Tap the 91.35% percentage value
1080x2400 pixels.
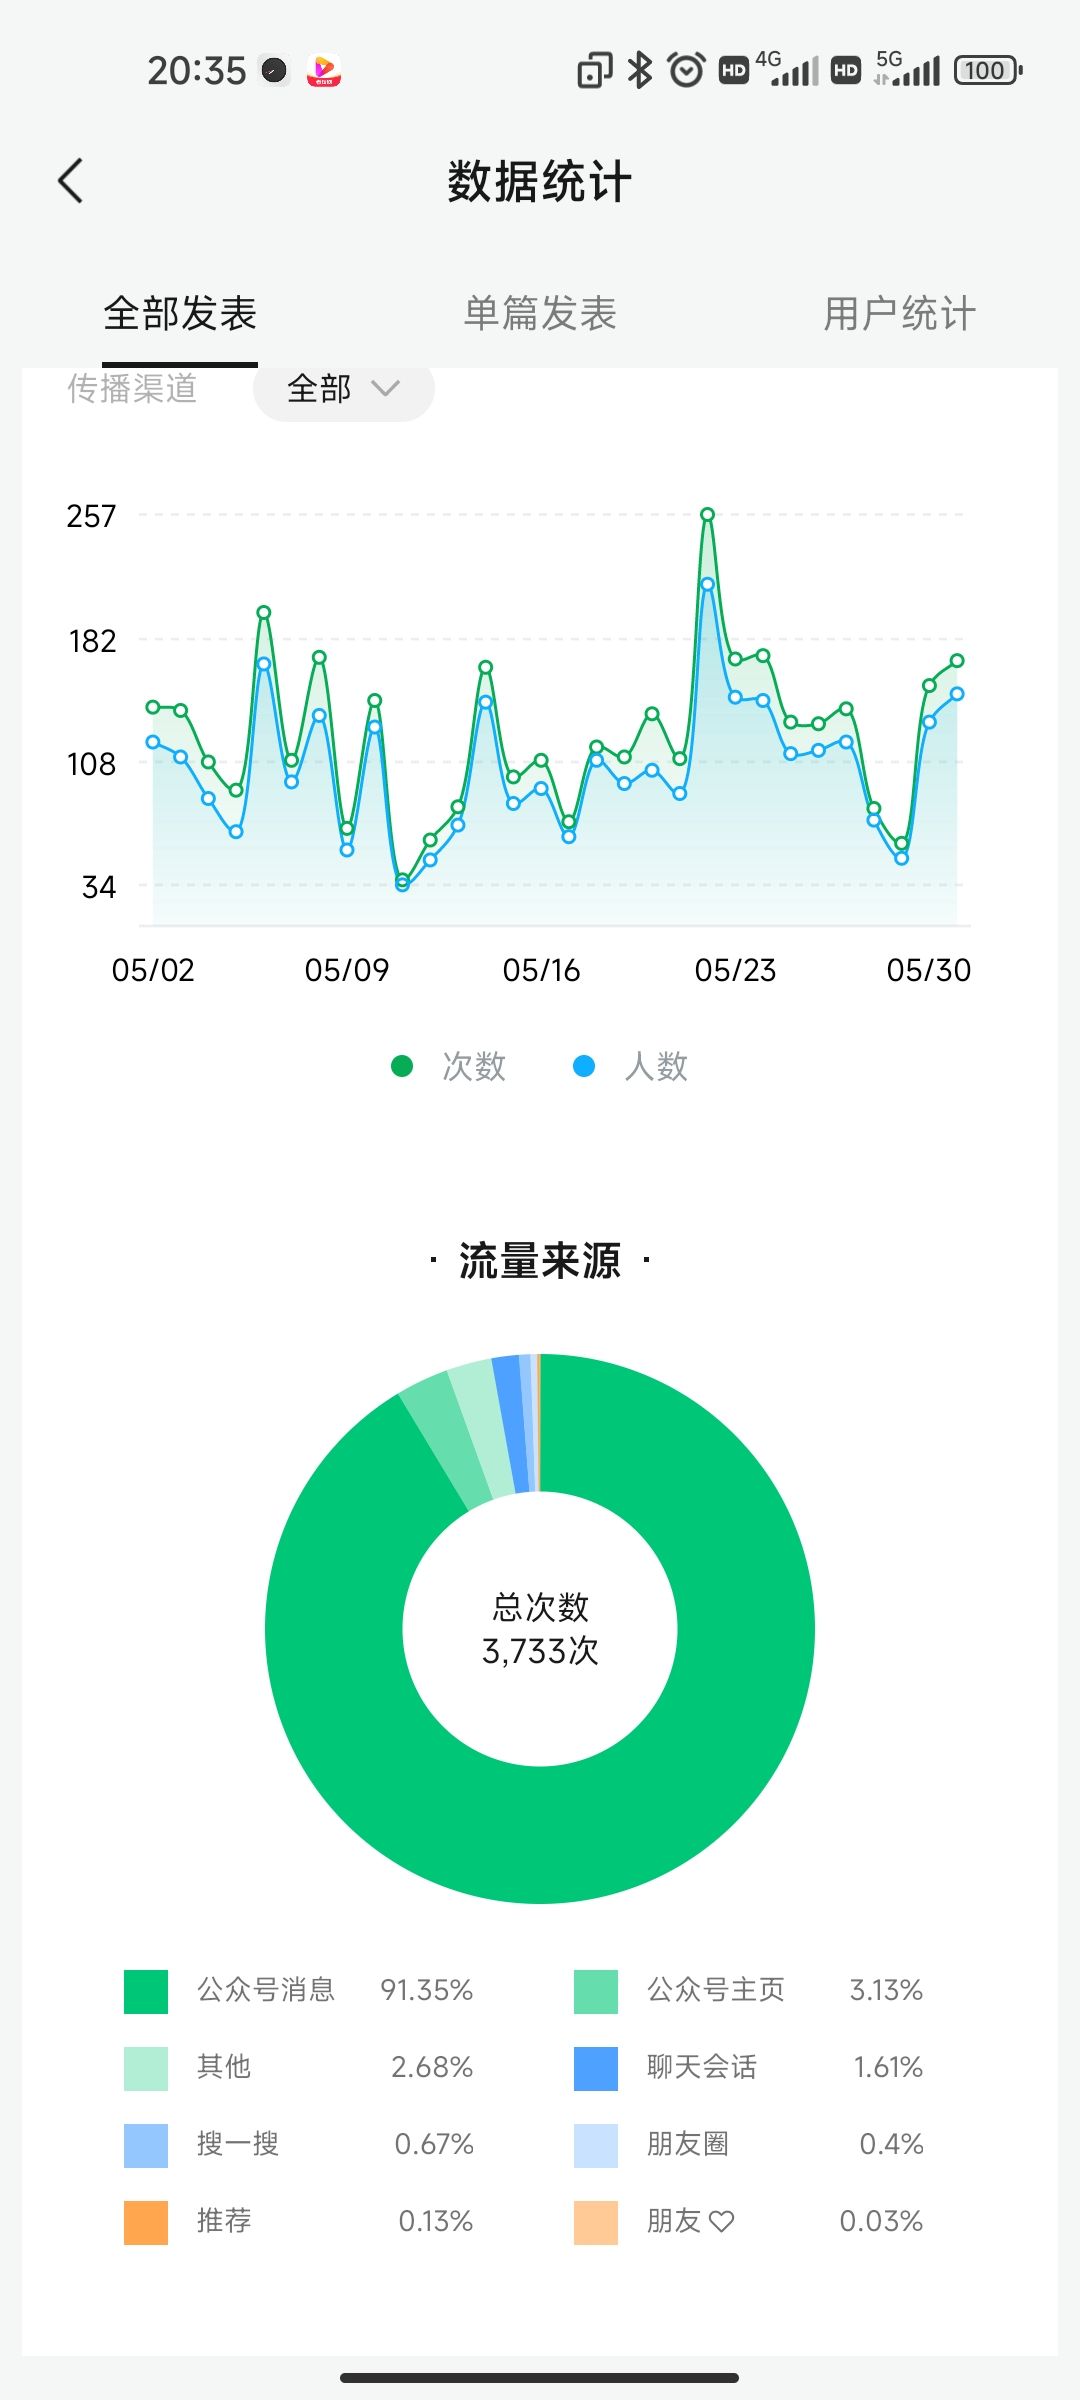(426, 1990)
